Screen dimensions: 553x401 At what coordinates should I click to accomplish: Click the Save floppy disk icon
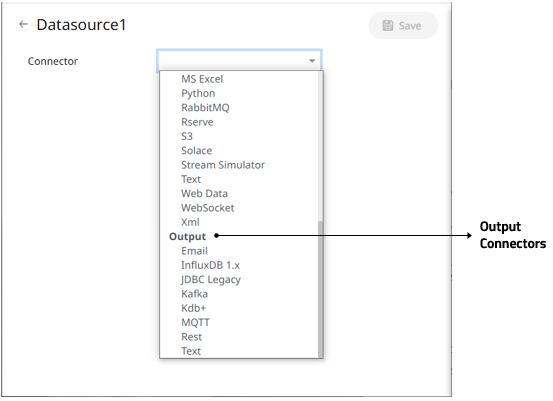[388, 25]
